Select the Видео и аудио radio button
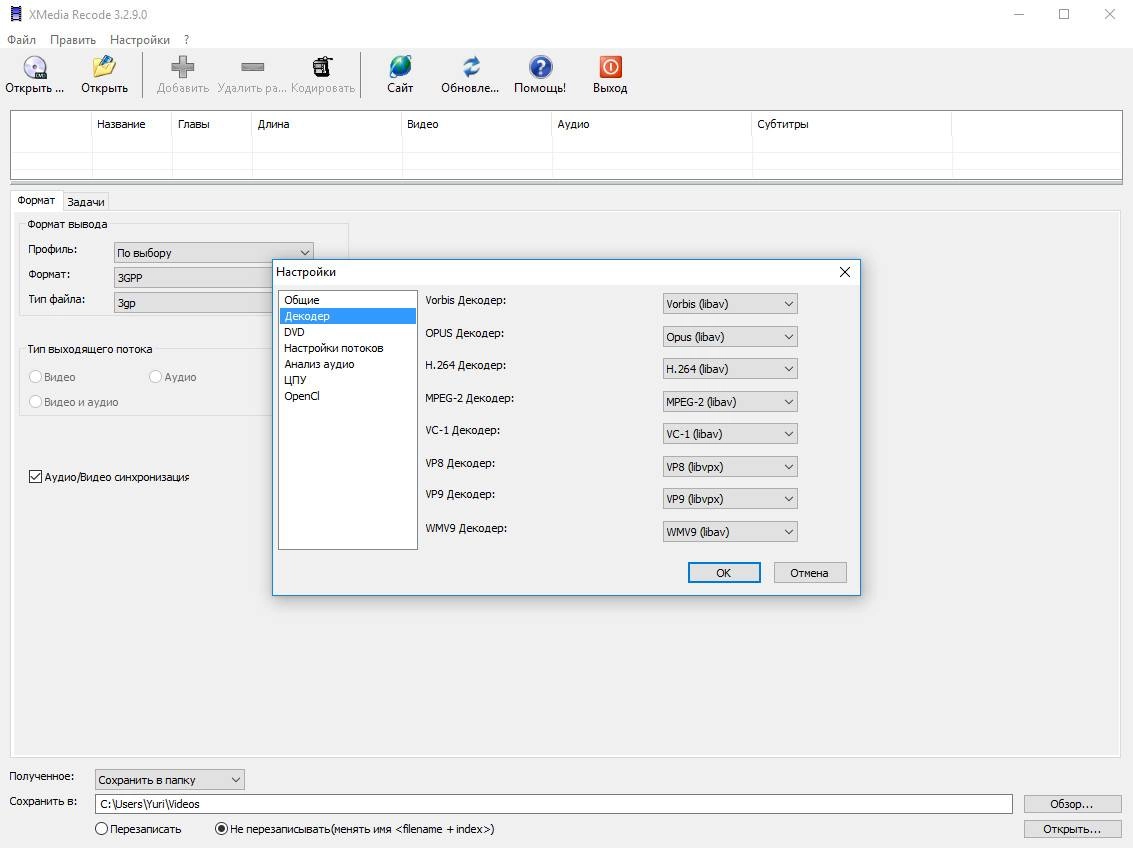 [35, 402]
